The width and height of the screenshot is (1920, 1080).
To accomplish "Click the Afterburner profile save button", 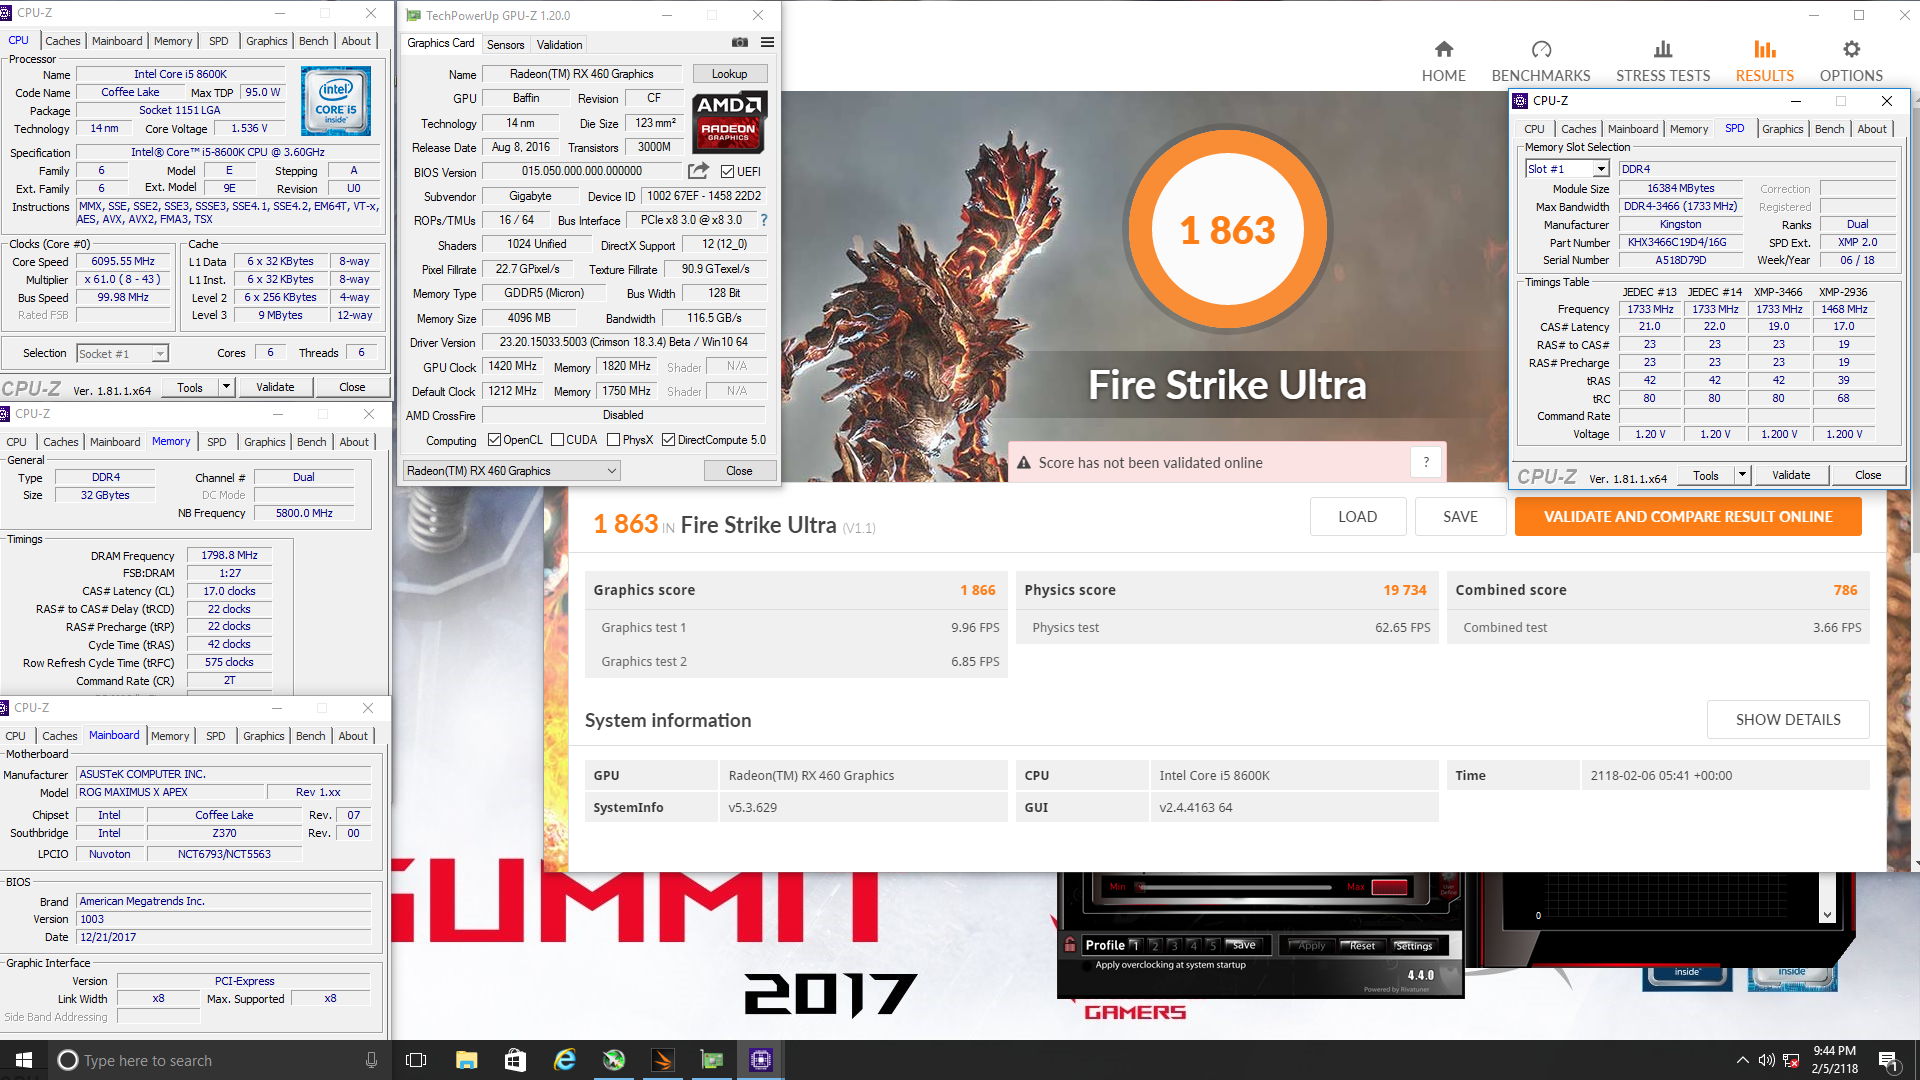I will (1243, 945).
